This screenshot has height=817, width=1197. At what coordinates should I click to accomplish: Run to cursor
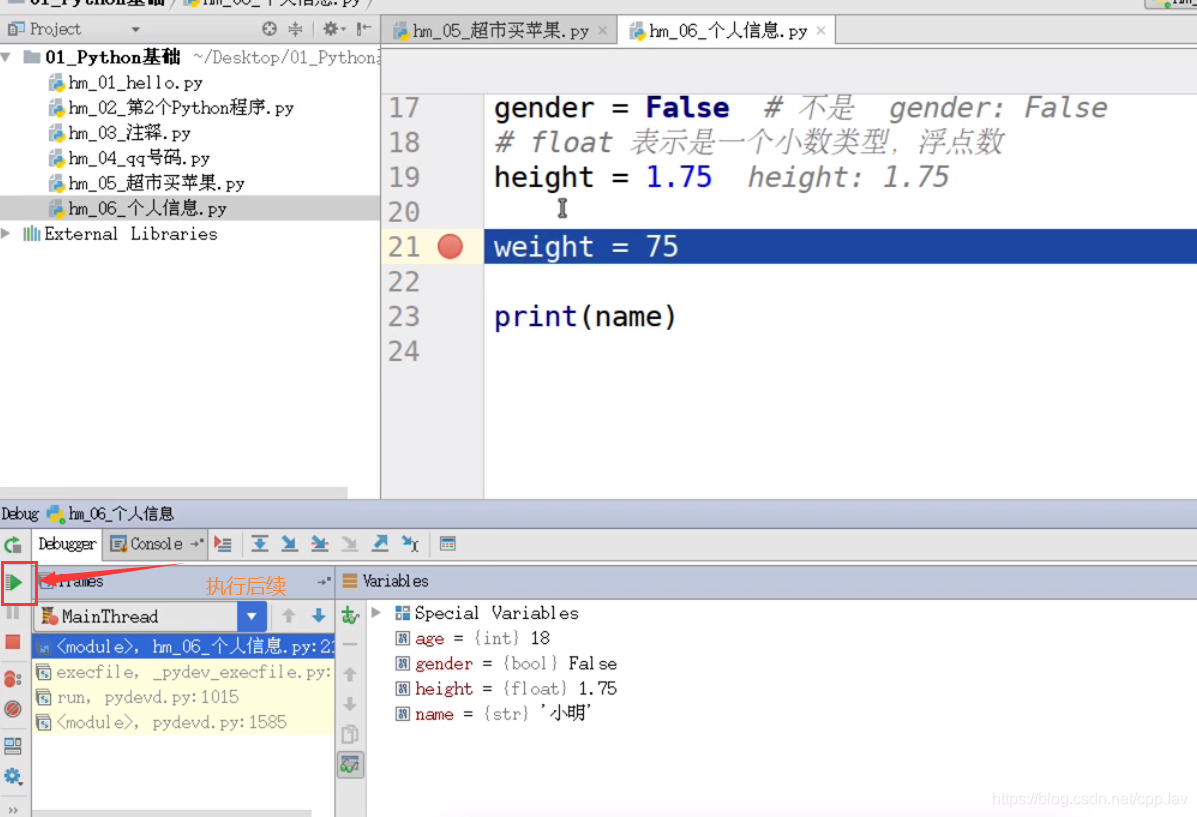coord(410,544)
